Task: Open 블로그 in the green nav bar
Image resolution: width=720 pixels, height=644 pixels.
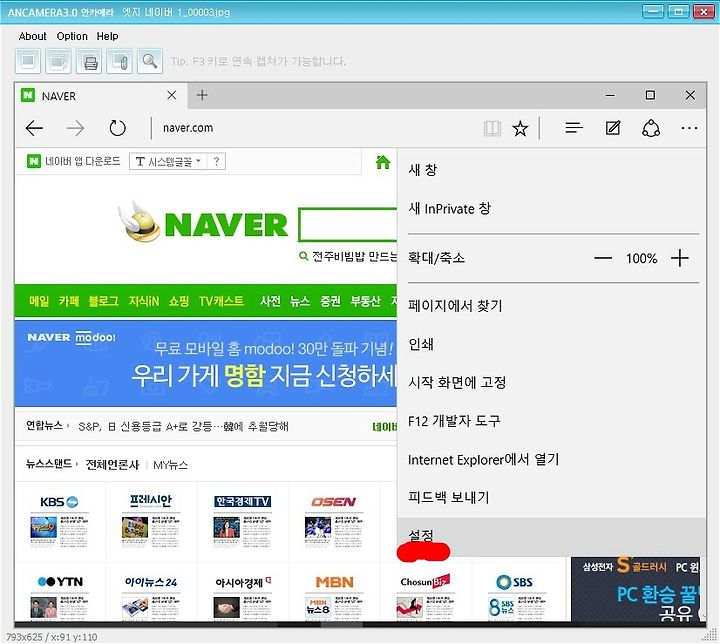Action: (103, 301)
